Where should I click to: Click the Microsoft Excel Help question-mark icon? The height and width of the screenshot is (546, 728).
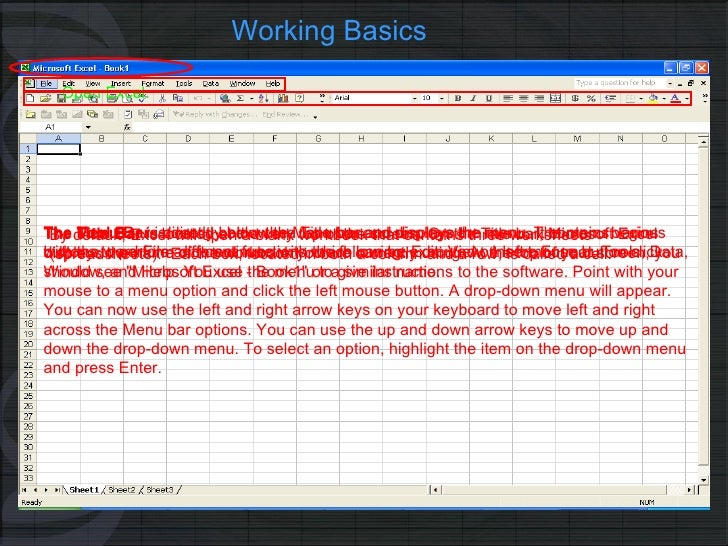click(x=299, y=98)
